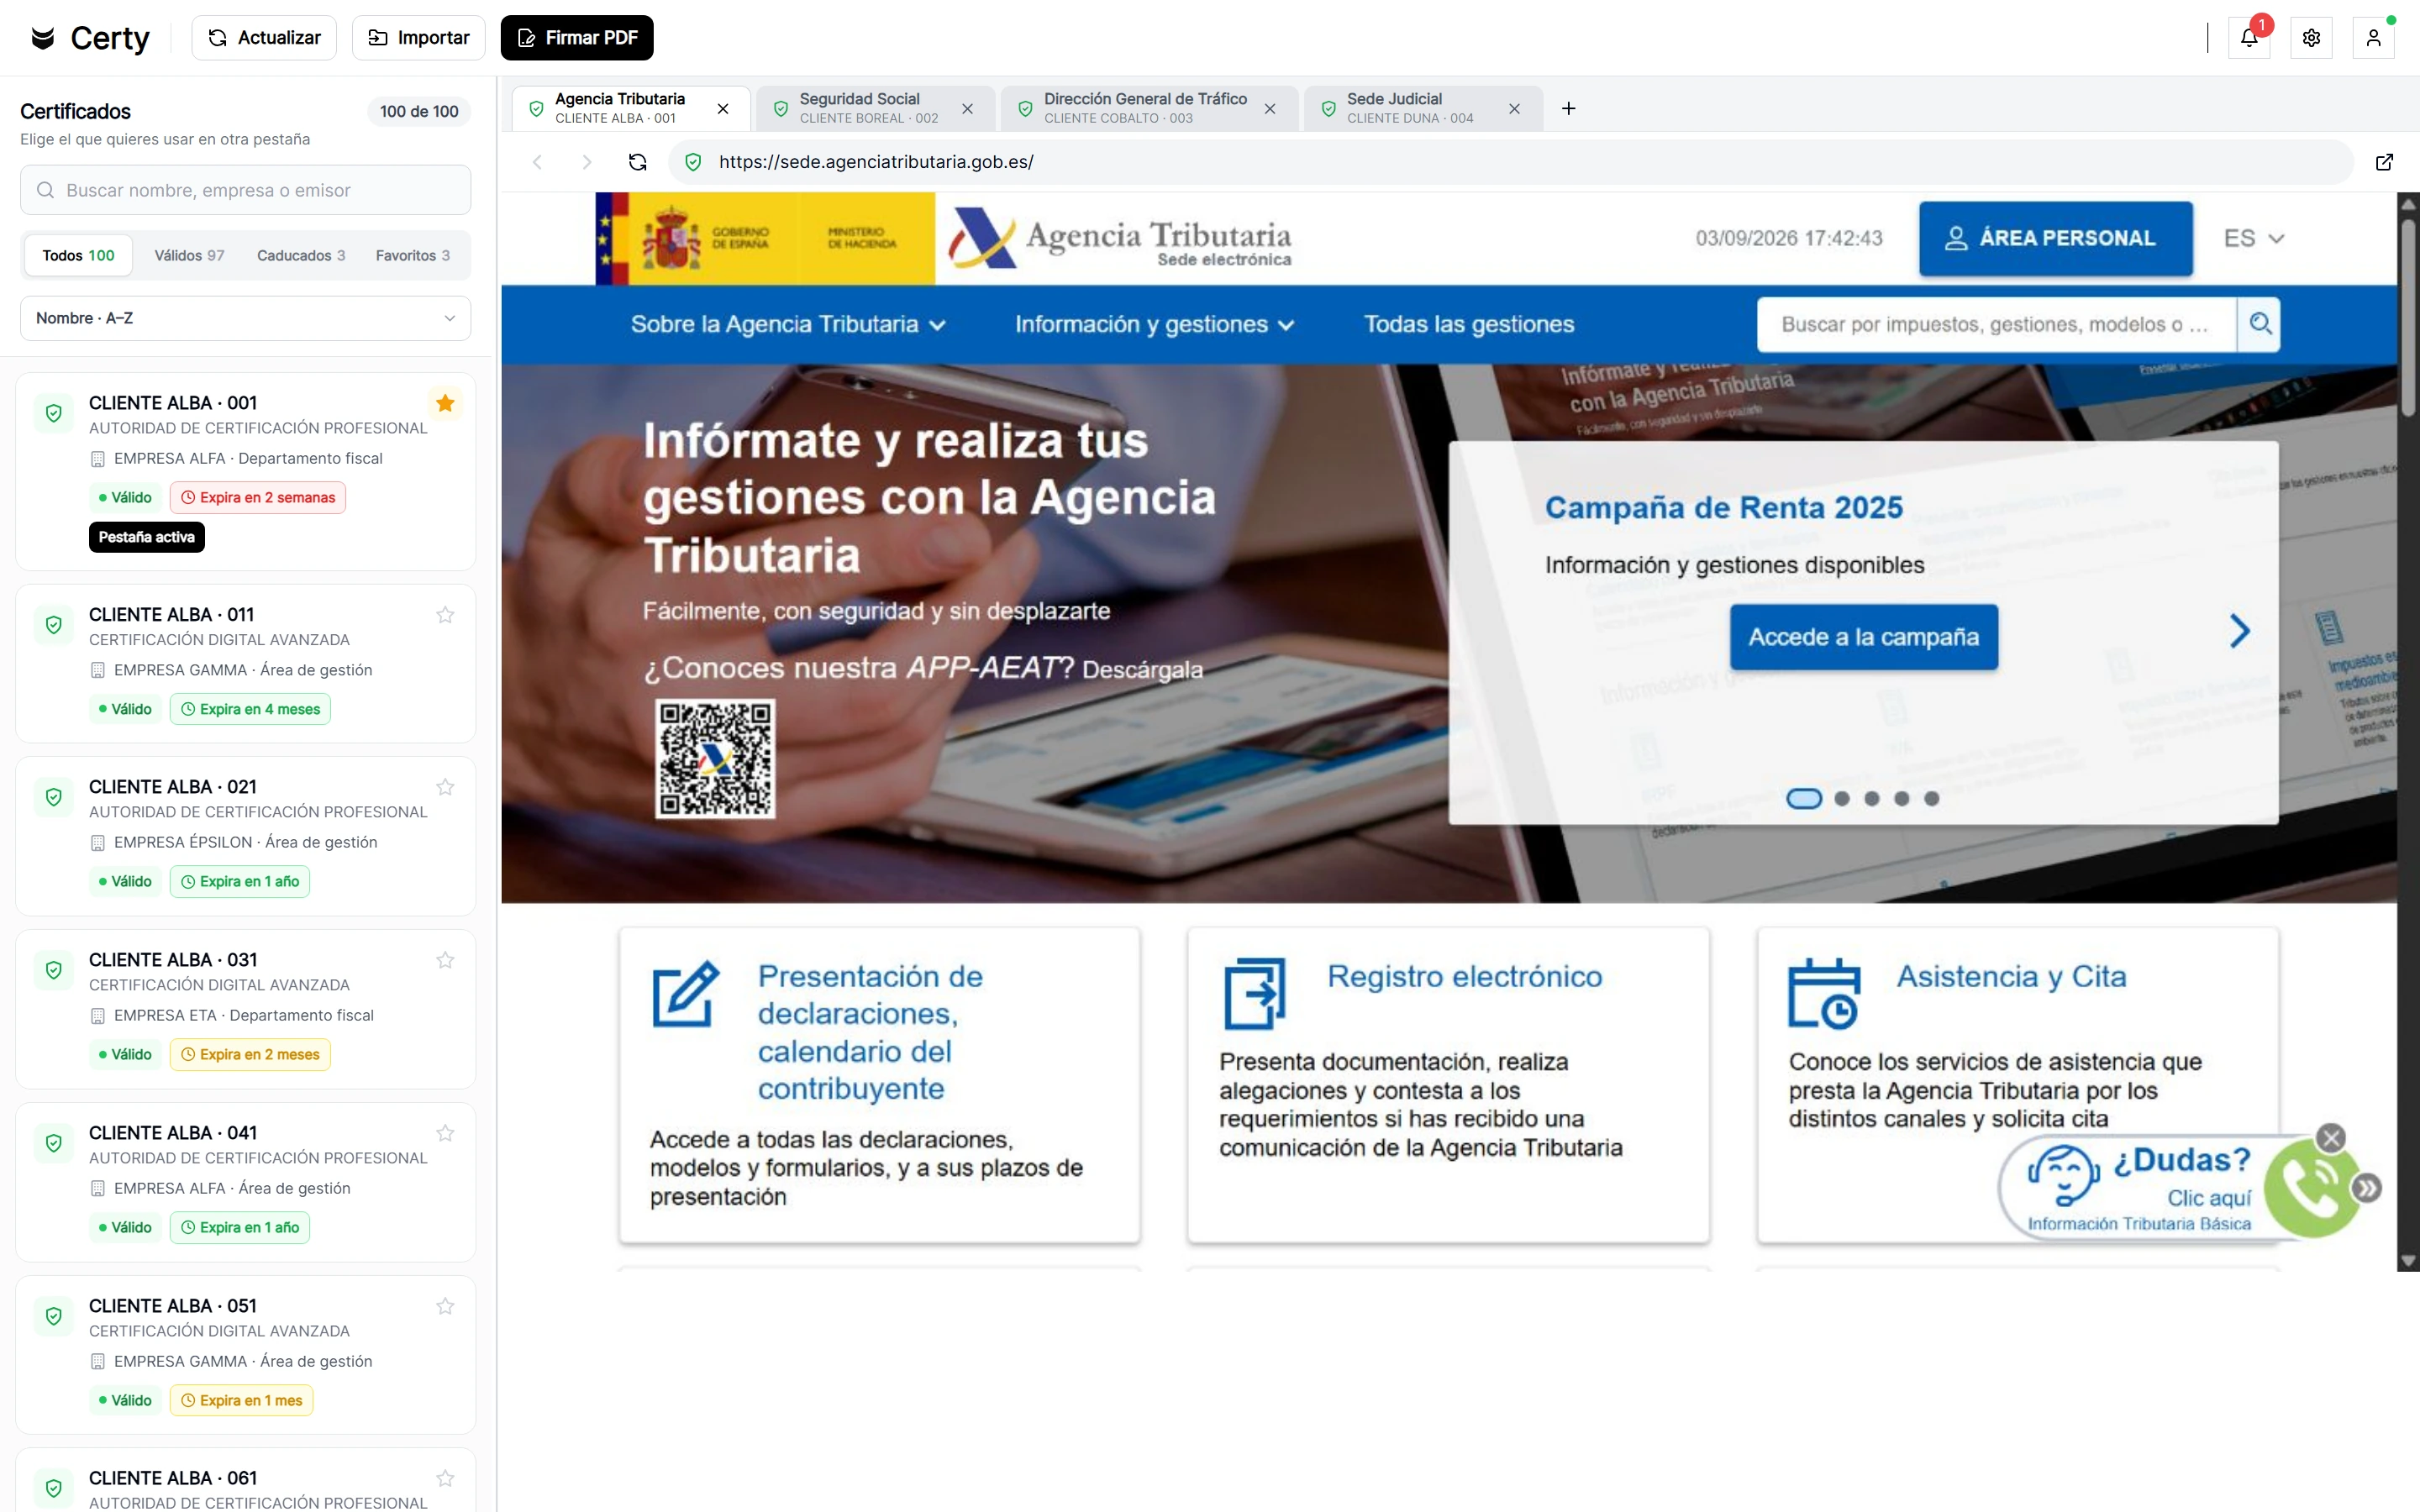Click Descárgala app link
This screenshot has height=1512, width=2420.
coord(1142,670)
